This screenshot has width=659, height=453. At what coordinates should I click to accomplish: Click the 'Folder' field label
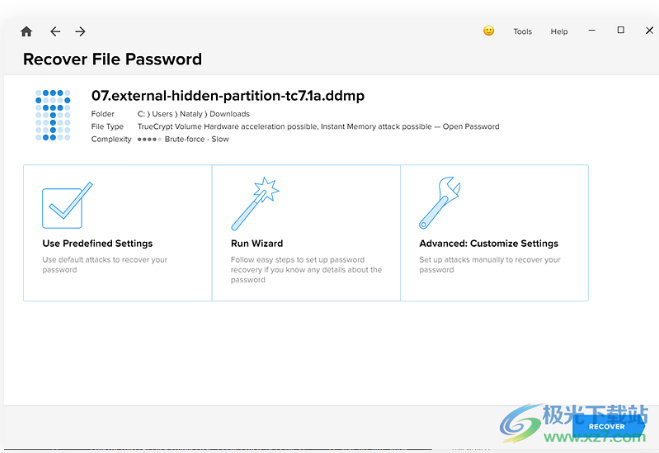(x=103, y=114)
